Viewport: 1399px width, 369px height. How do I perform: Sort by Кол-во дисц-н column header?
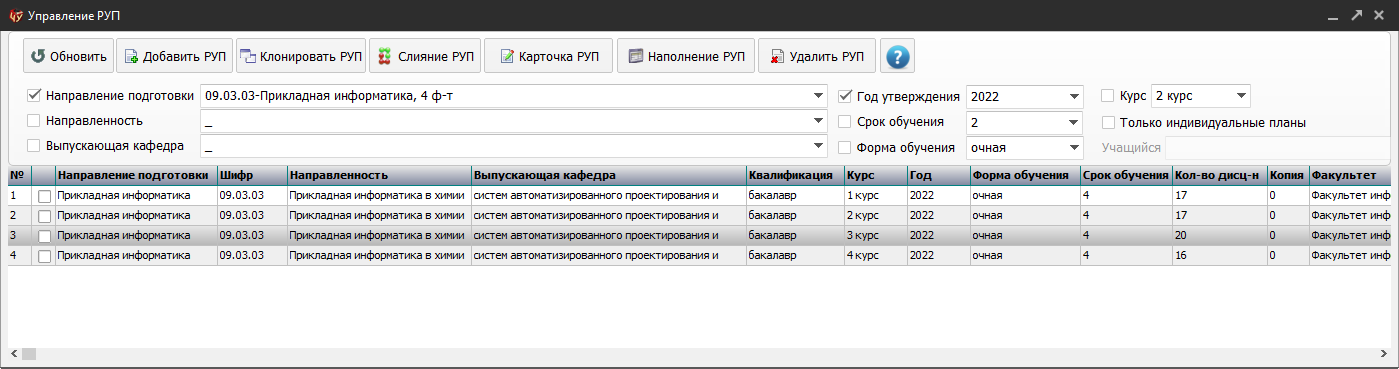[x=1219, y=175]
